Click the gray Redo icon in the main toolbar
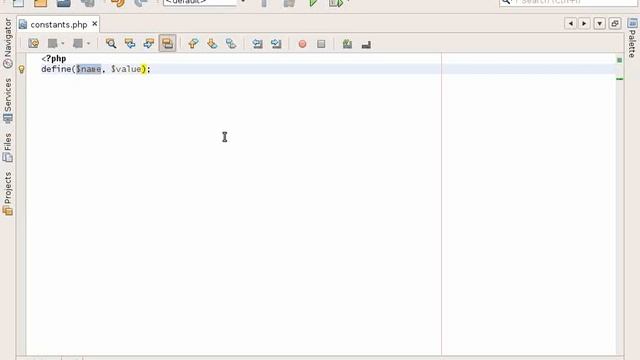The image size is (640, 360). click(x=141, y=3)
